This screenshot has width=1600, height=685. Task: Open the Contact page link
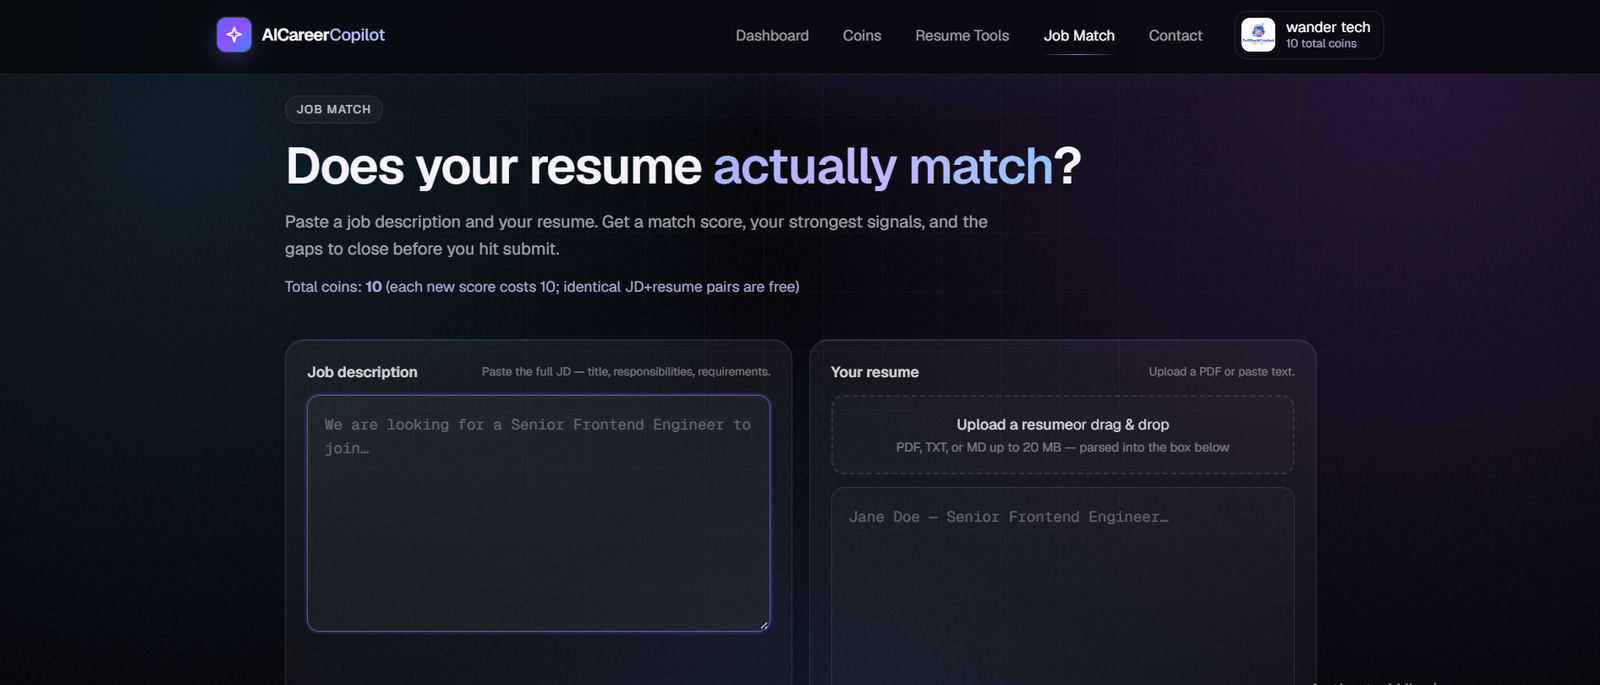(x=1175, y=35)
